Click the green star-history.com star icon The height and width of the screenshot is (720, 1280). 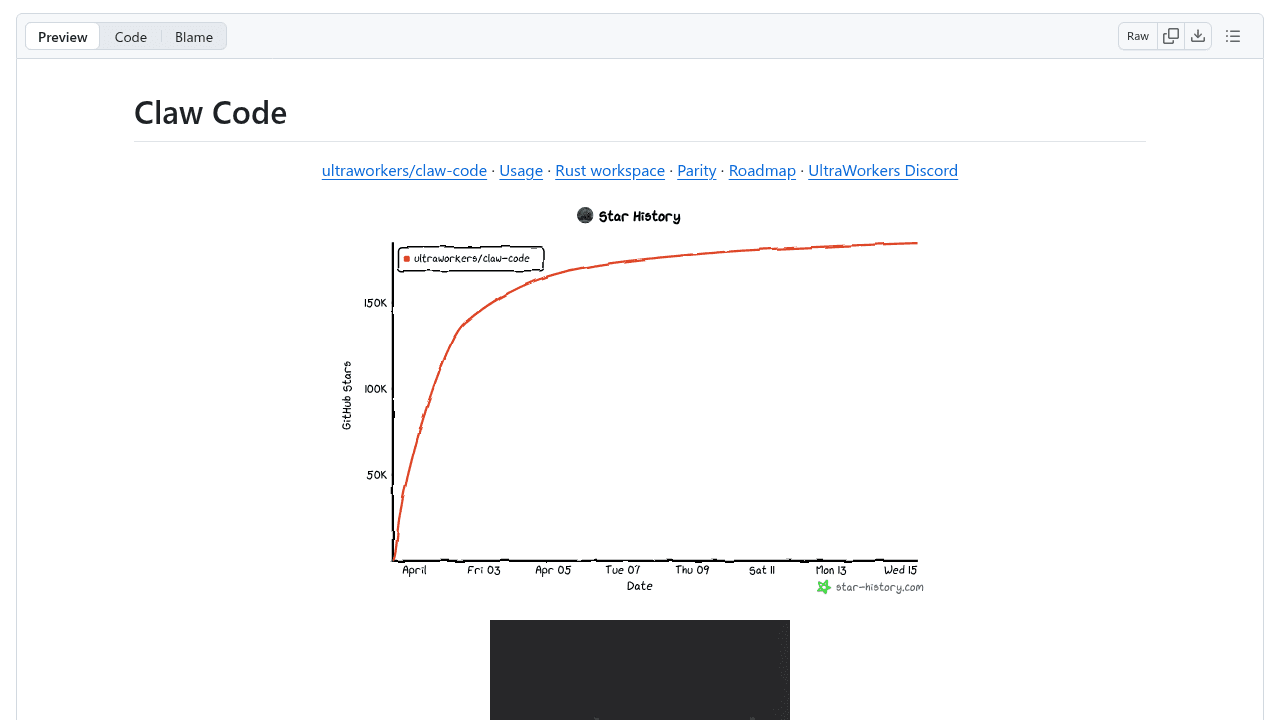click(824, 587)
